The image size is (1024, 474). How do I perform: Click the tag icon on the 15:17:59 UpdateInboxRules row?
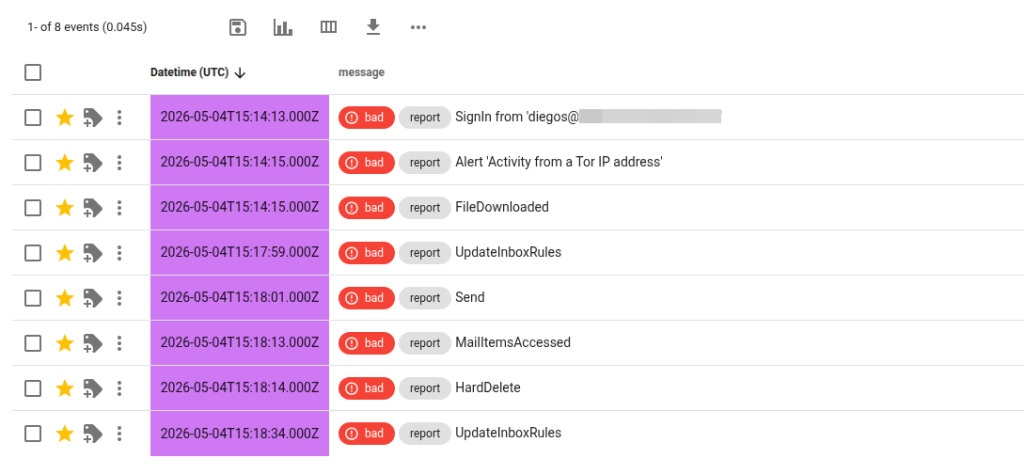[93, 253]
